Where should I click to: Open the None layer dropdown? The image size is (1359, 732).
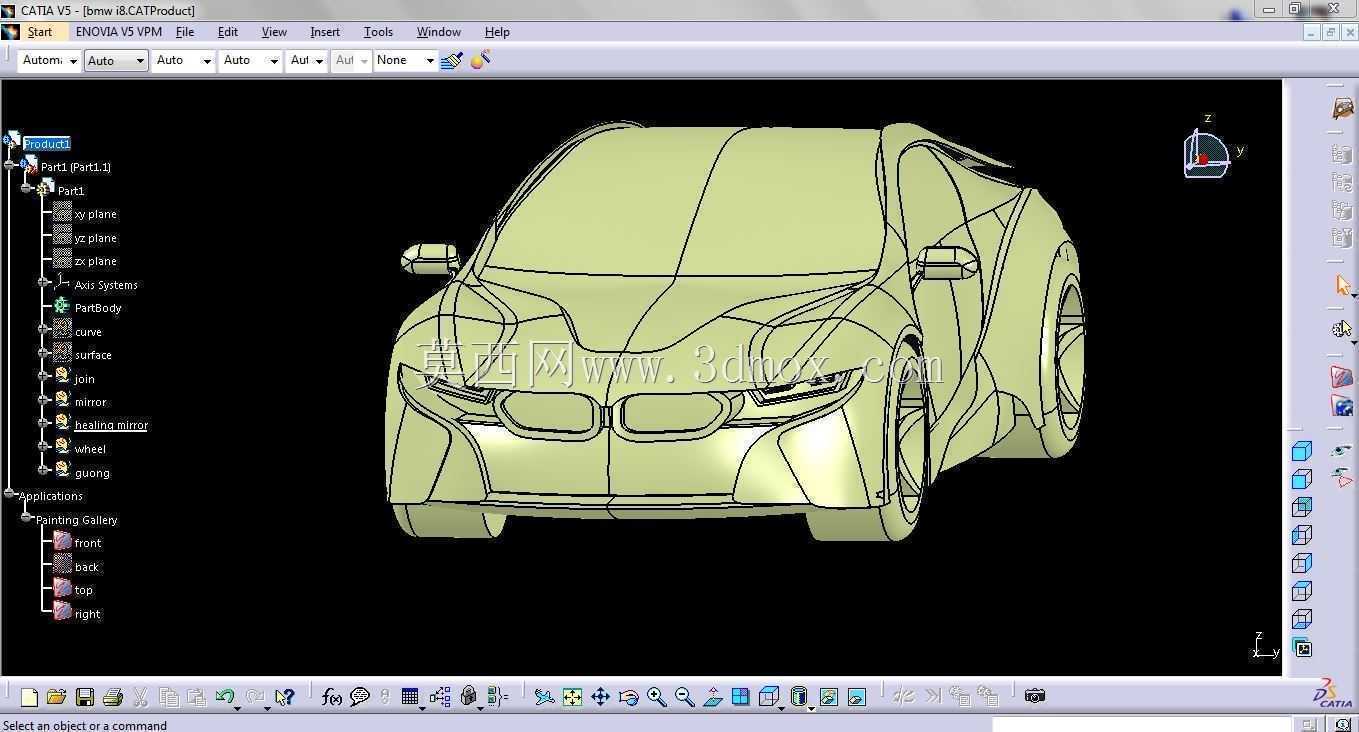point(406,61)
